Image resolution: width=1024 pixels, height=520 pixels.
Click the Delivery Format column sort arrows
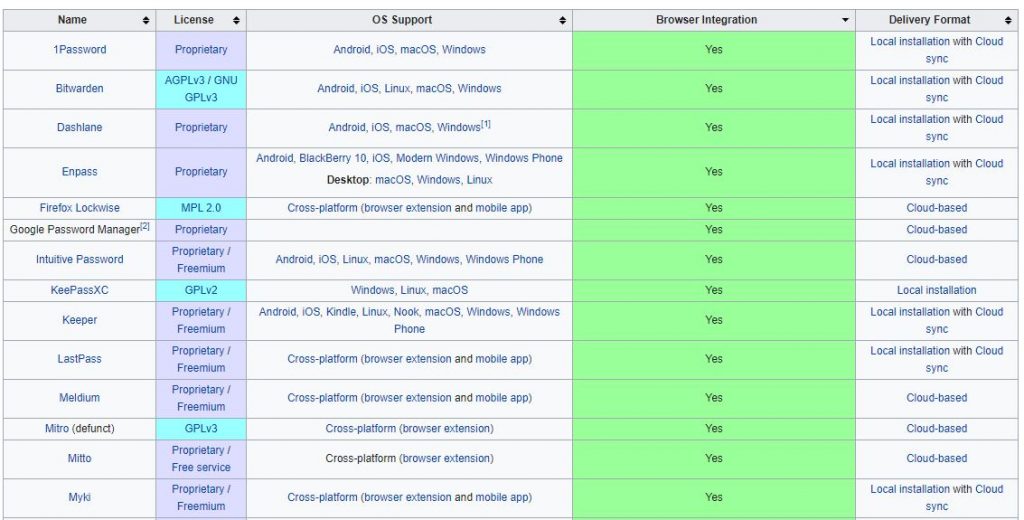tap(1008, 20)
